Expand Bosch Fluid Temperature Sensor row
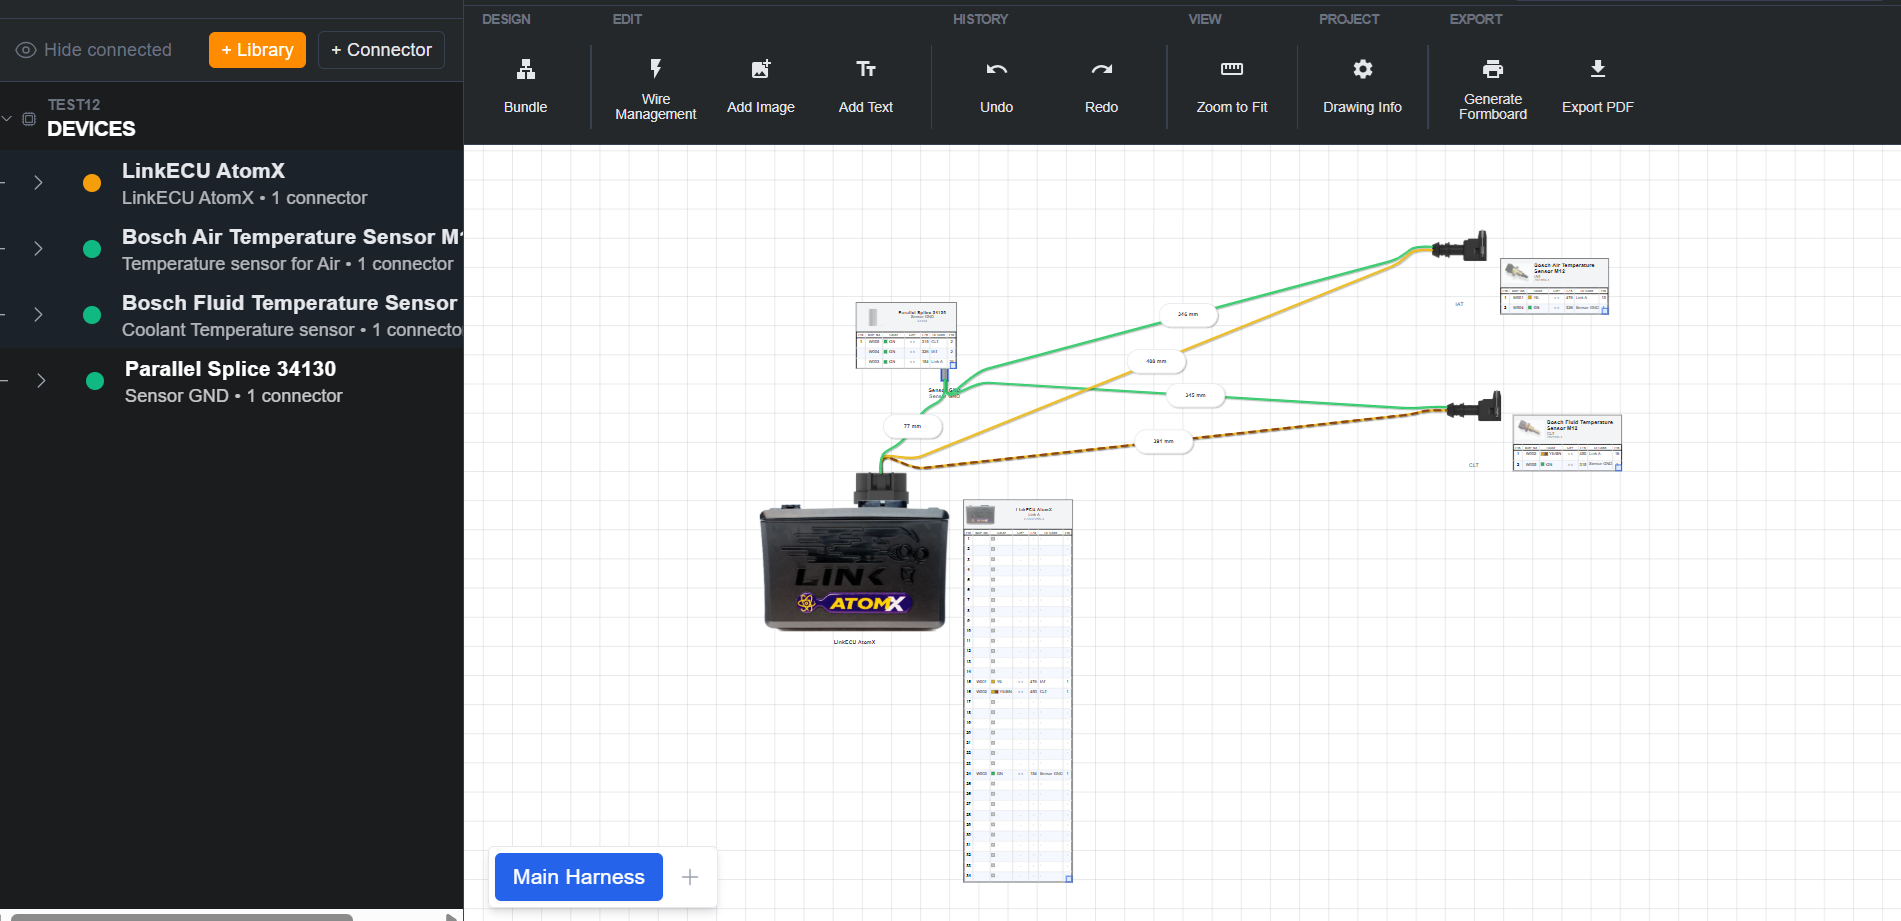 (38, 314)
